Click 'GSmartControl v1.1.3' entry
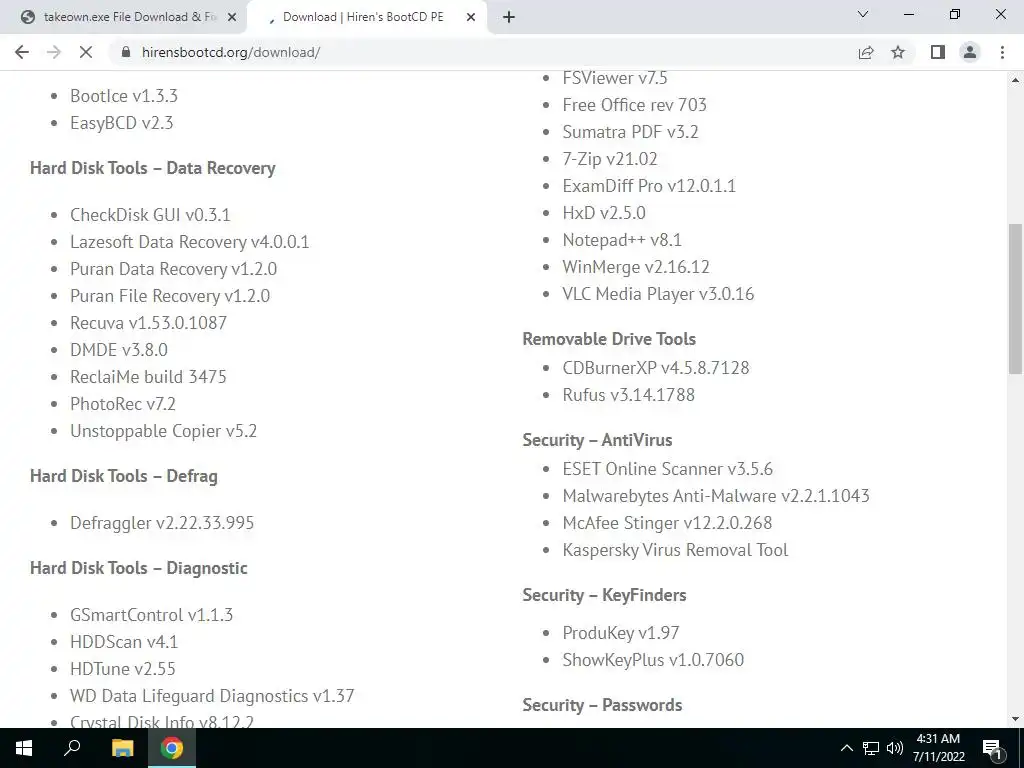 click(152, 615)
